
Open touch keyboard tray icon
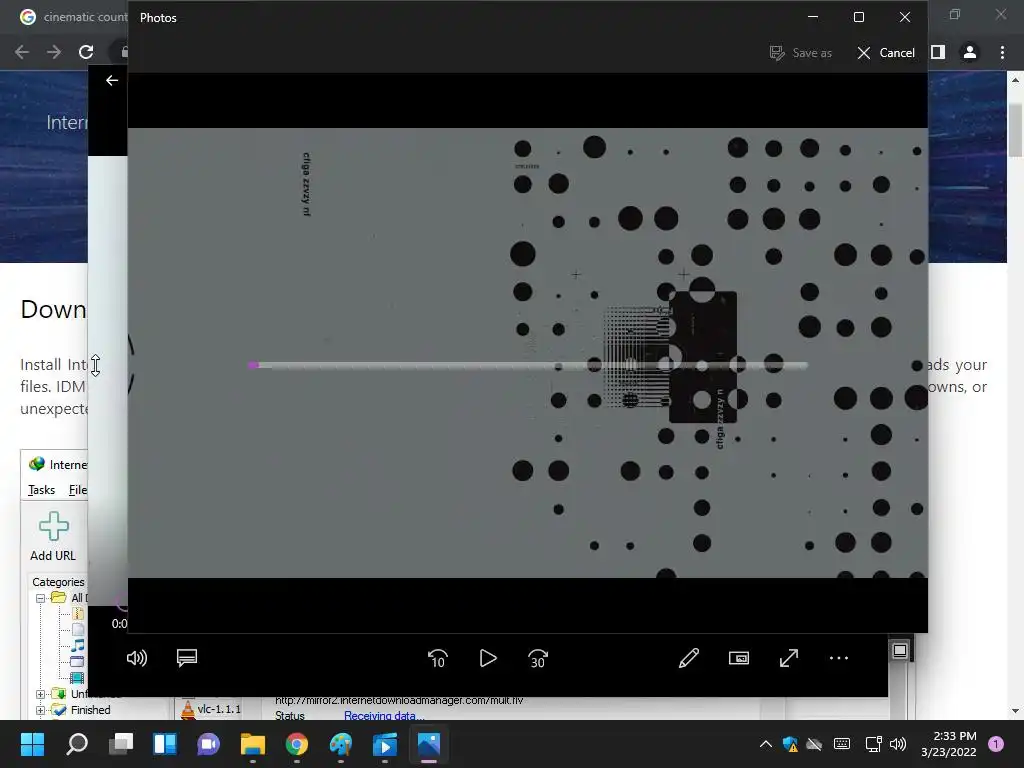point(842,744)
